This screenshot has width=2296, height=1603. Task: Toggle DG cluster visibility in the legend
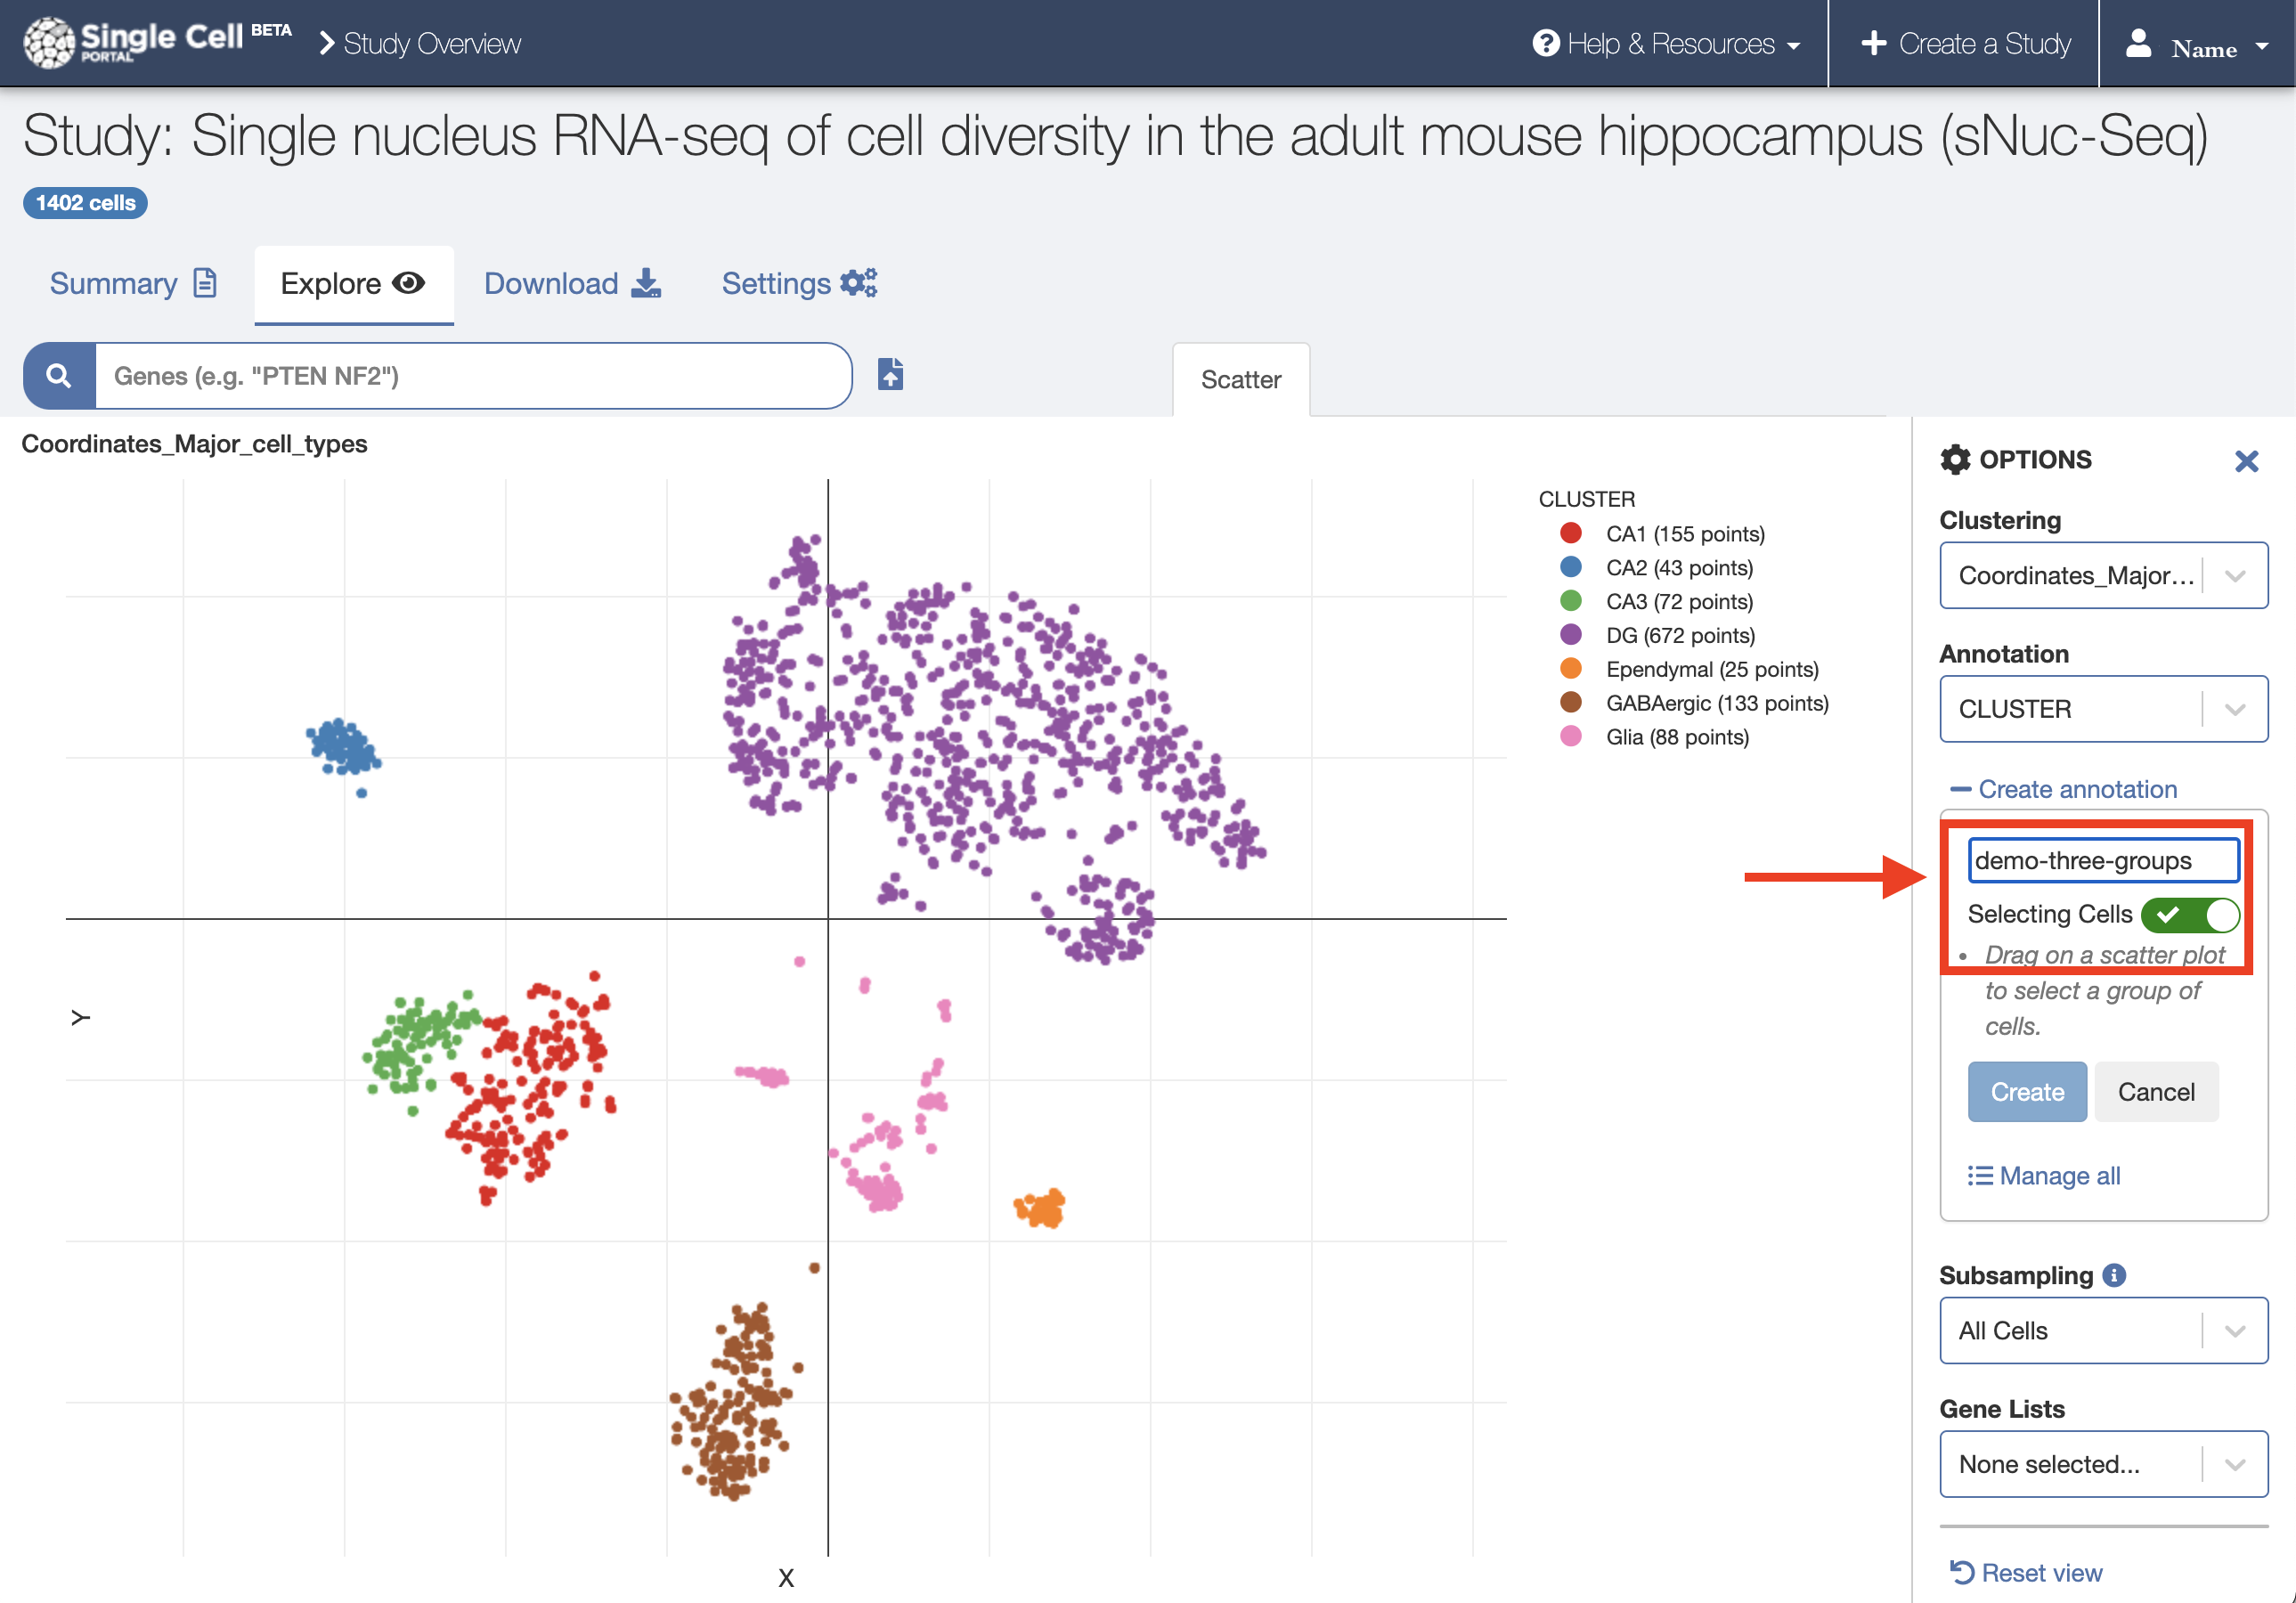(x=1679, y=635)
